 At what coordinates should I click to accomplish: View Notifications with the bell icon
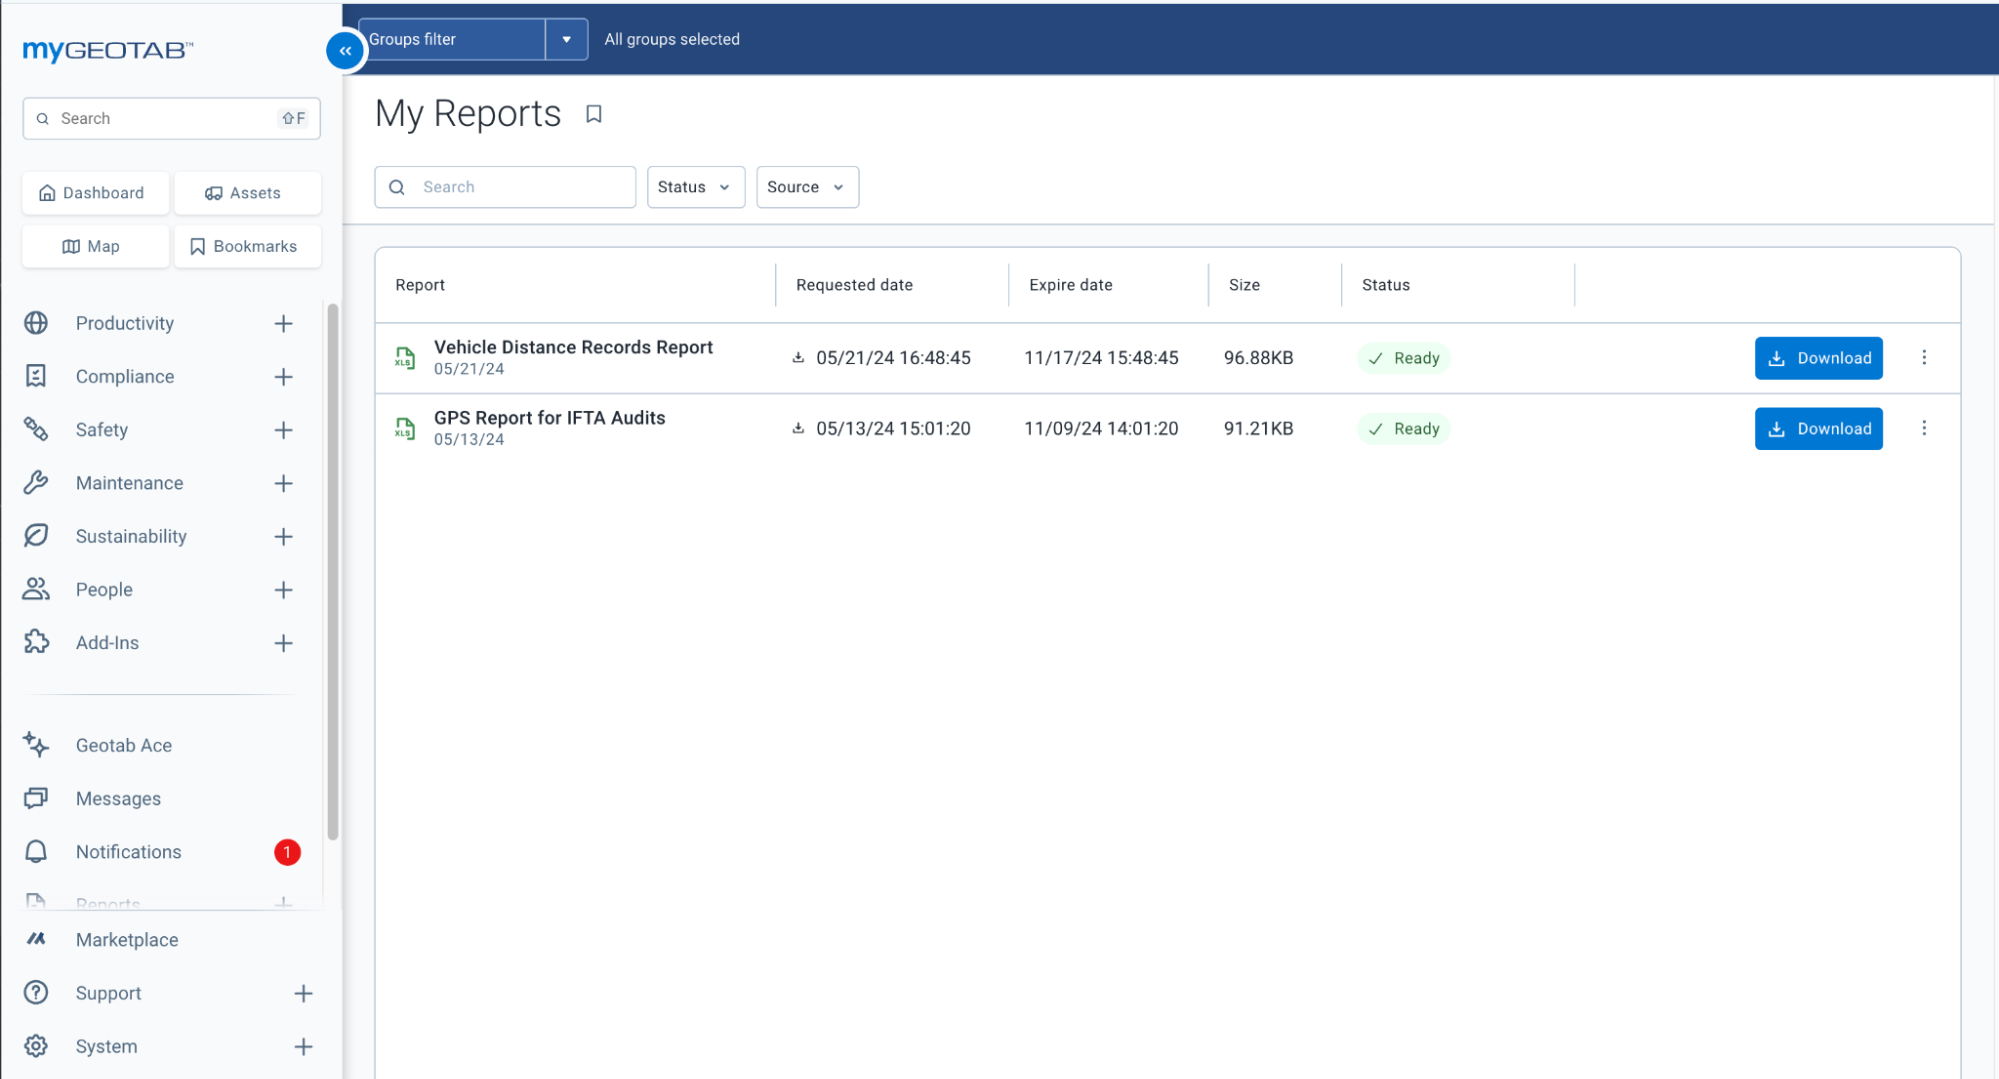(128, 851)
